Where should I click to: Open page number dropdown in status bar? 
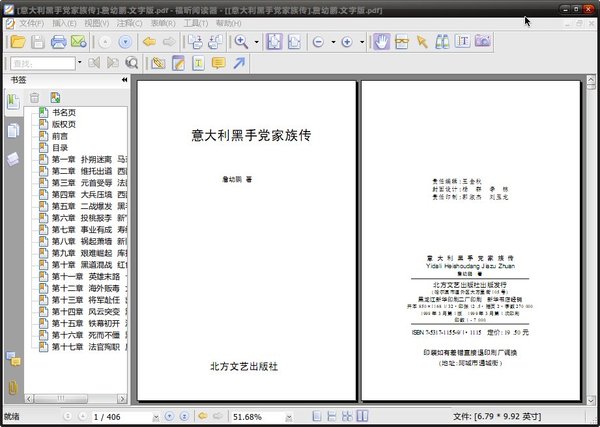[156, 417]
